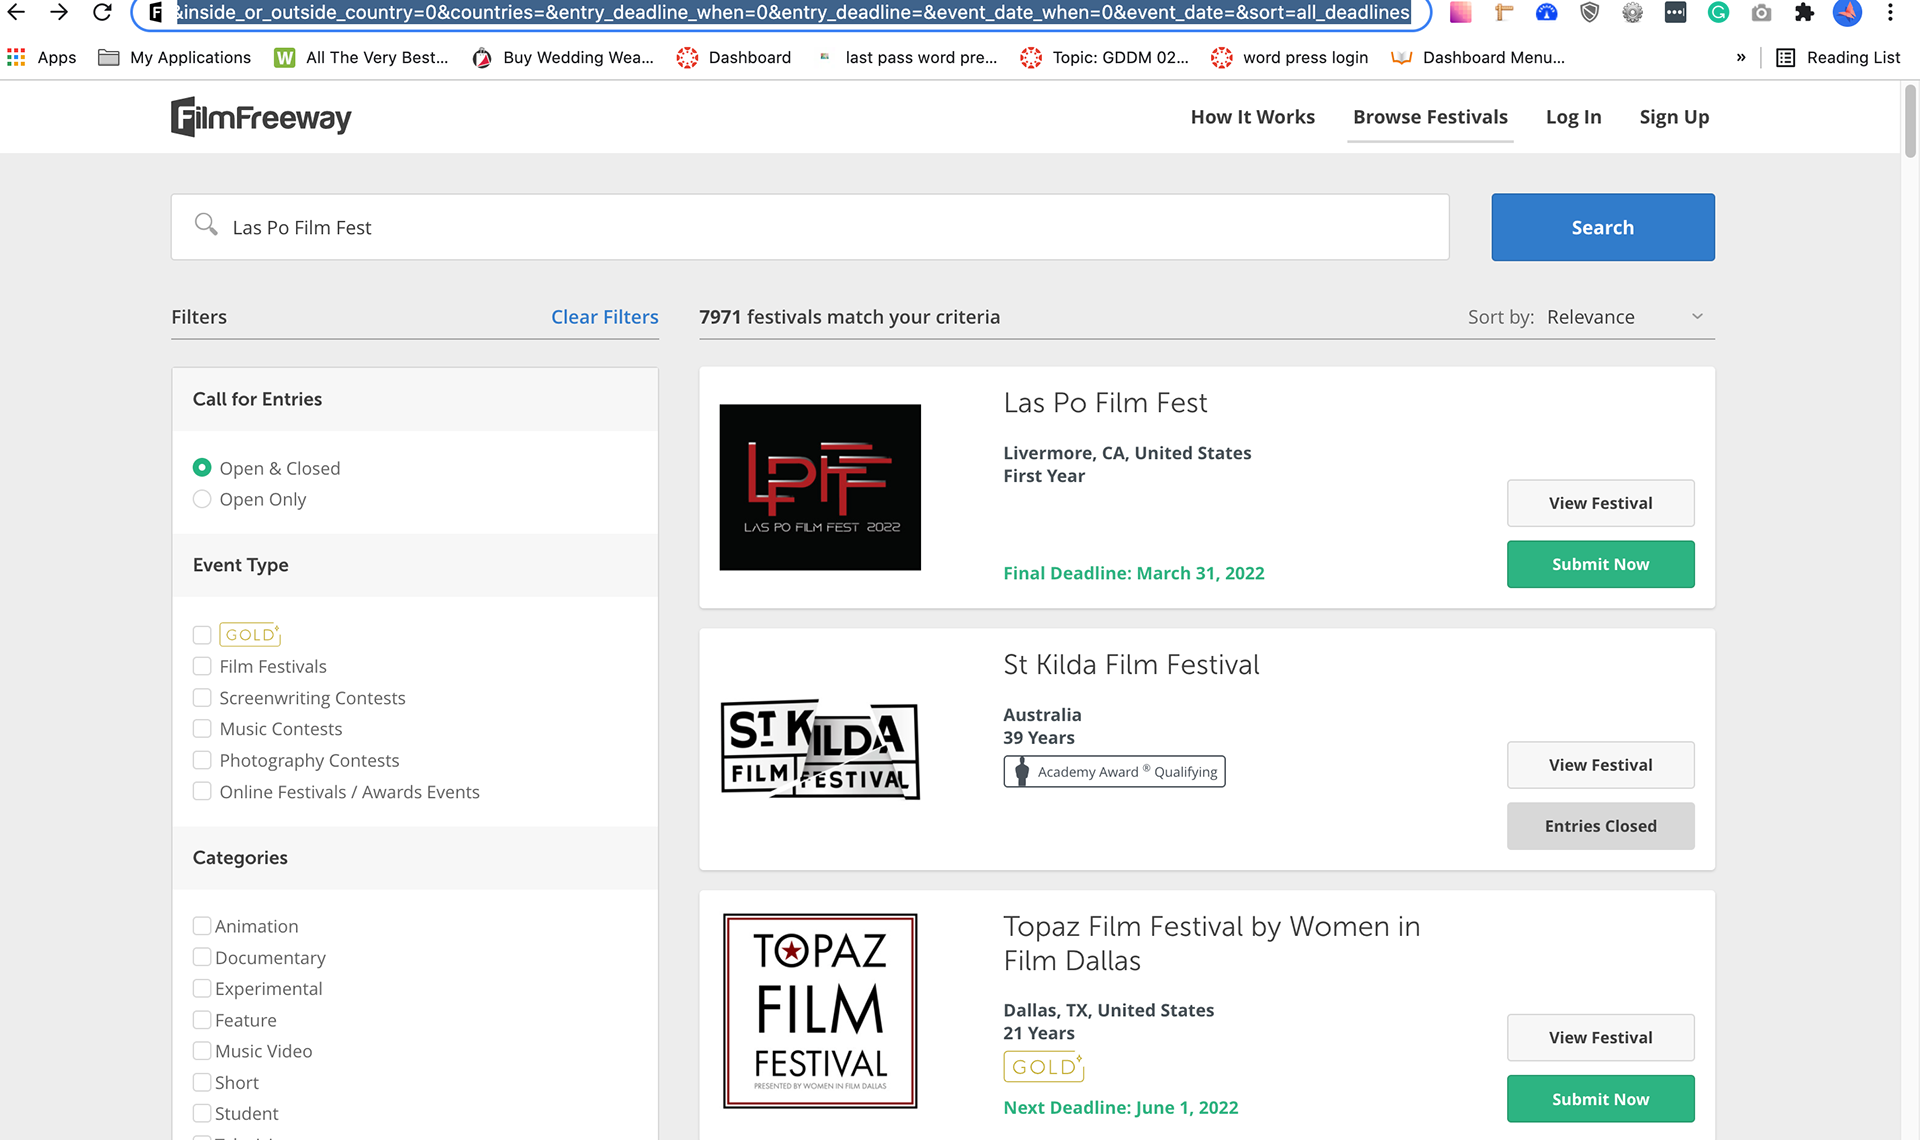Open the word press login bookmark
Screen dimensions: 1920x1140
[x=1289, y=57]
